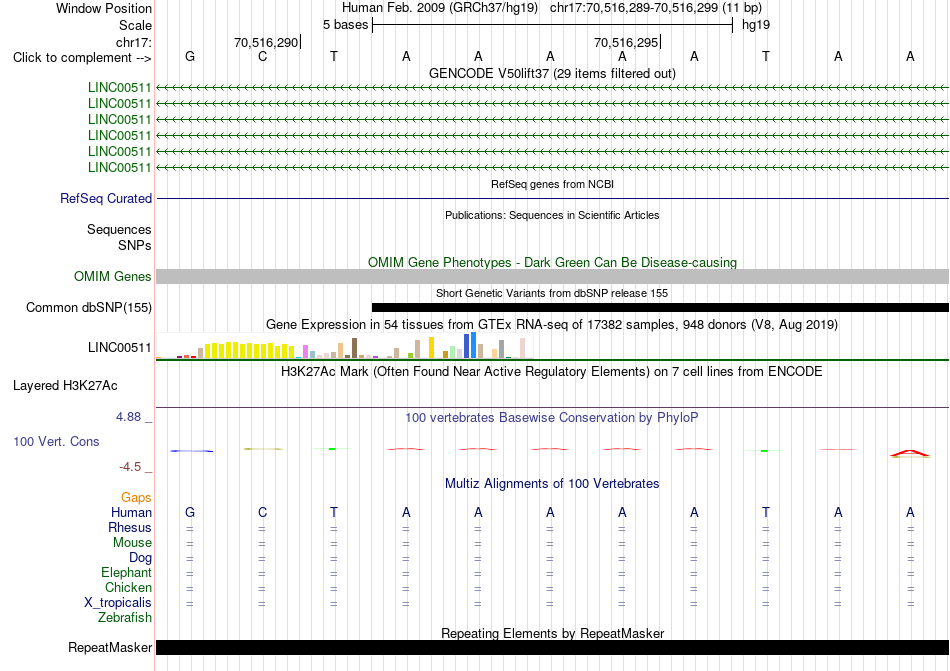The height and width of the screenshot is (671, 950).
Task: Click the Chicken species label
Action: 128,587
